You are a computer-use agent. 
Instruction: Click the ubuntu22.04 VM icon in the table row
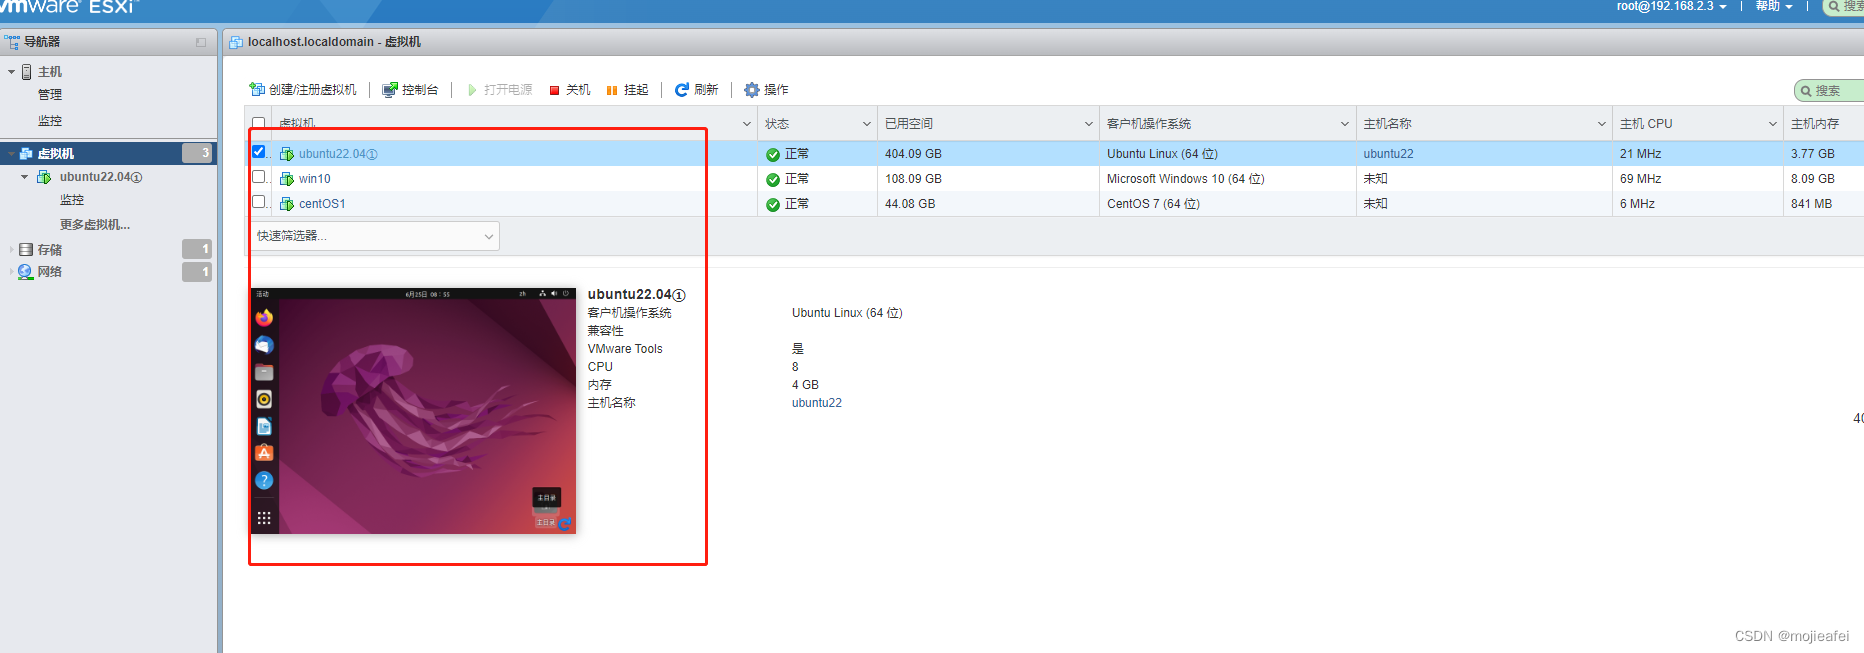click(x=287, y=154)
